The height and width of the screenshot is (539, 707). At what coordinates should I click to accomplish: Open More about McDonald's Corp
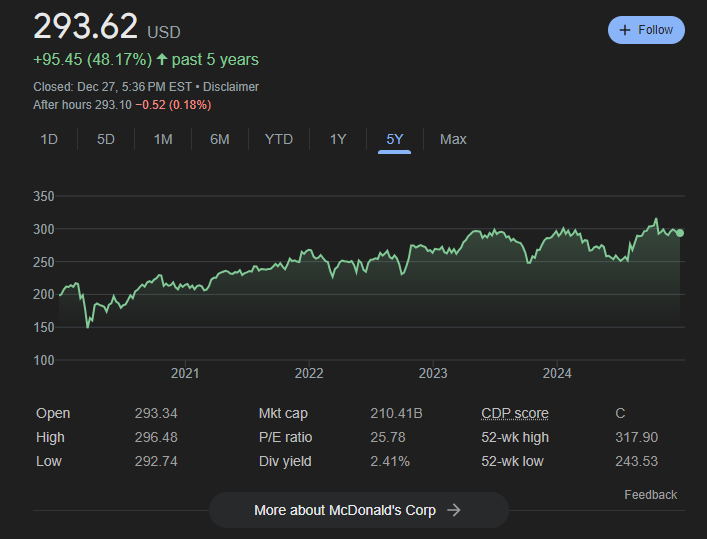[359, 510]
